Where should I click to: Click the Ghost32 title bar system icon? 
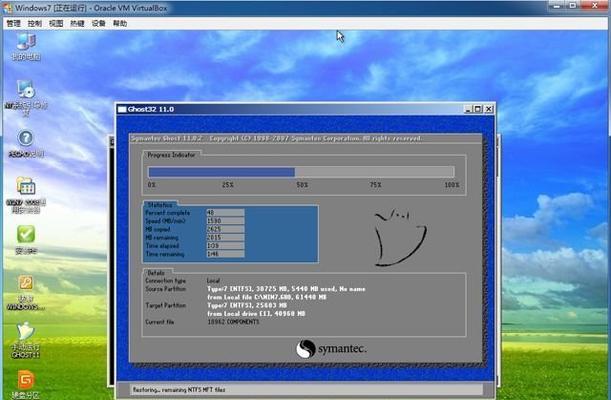click(122, 109)
